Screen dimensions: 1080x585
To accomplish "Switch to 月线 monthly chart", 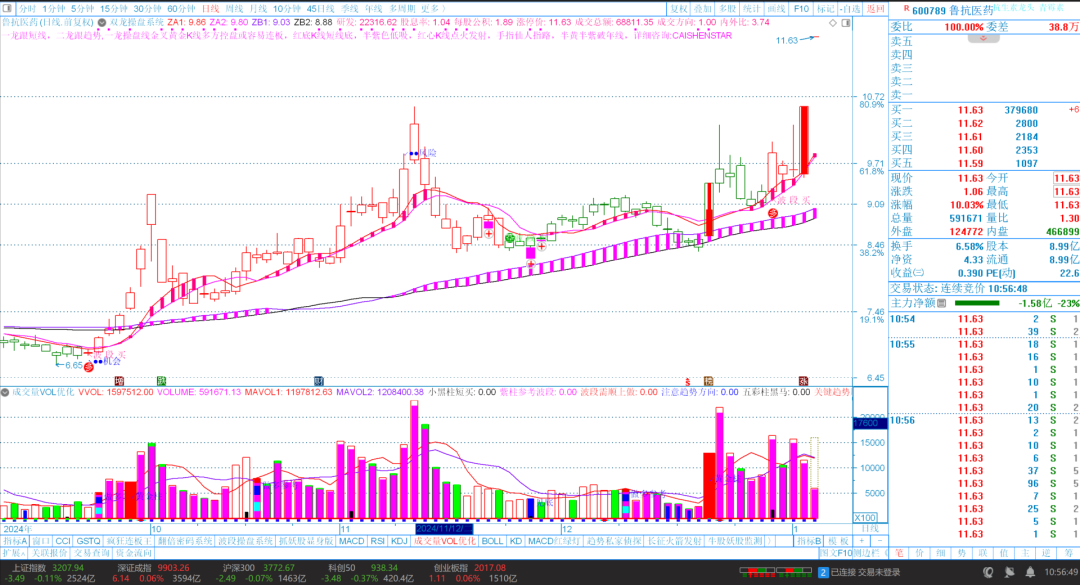I will (258, 9).
